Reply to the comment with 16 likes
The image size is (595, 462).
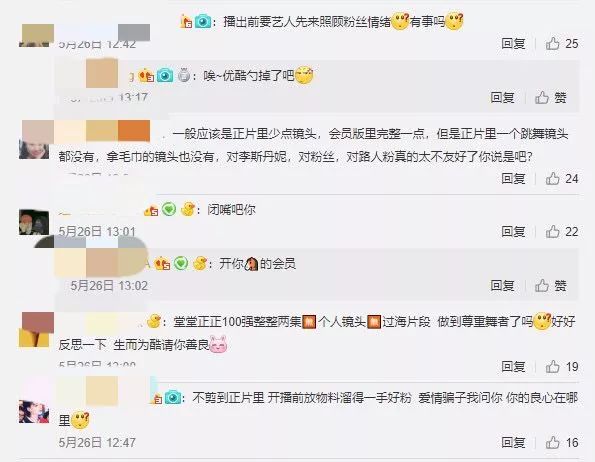click(513, 442)
